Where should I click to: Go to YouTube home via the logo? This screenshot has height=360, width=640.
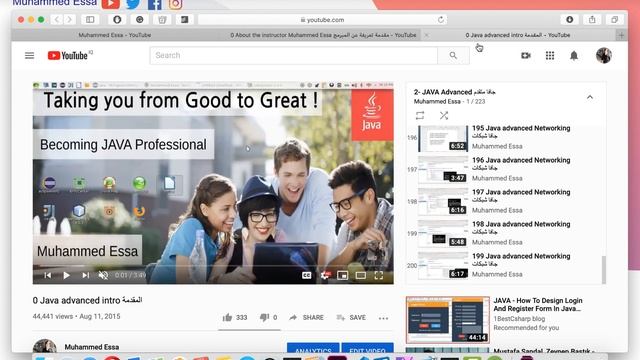[x=68, y=56]
